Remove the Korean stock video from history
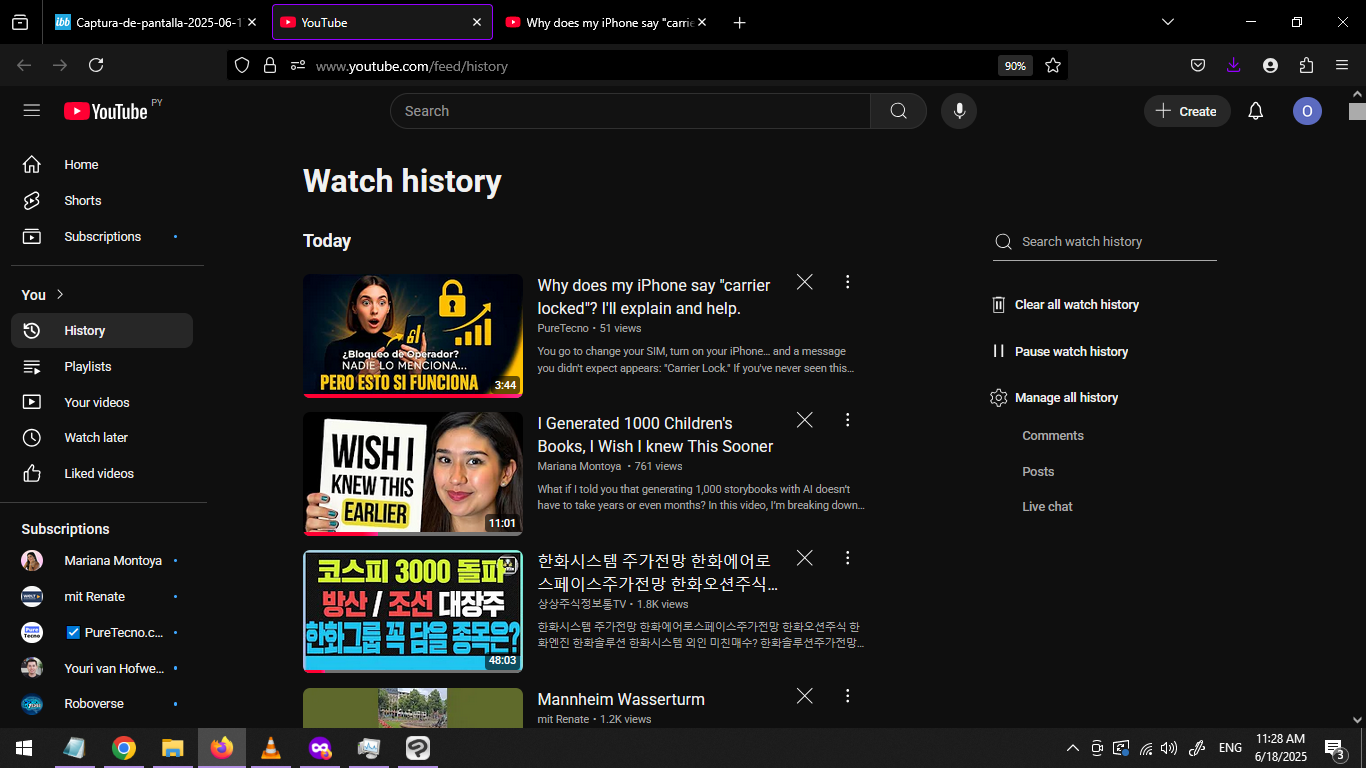This screenshot has width=1366, height=768. click(x=804, y=558)
